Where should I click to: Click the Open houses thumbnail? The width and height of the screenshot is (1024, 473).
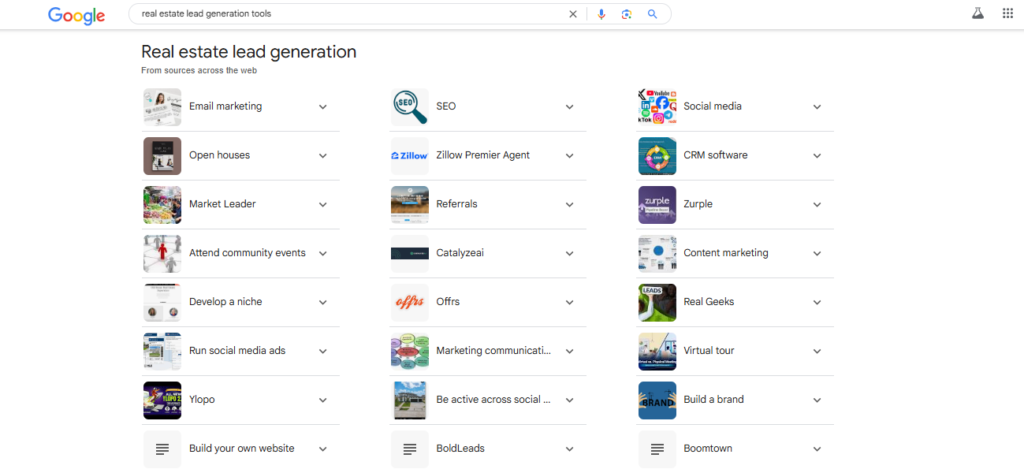click(x=163, y=156)
